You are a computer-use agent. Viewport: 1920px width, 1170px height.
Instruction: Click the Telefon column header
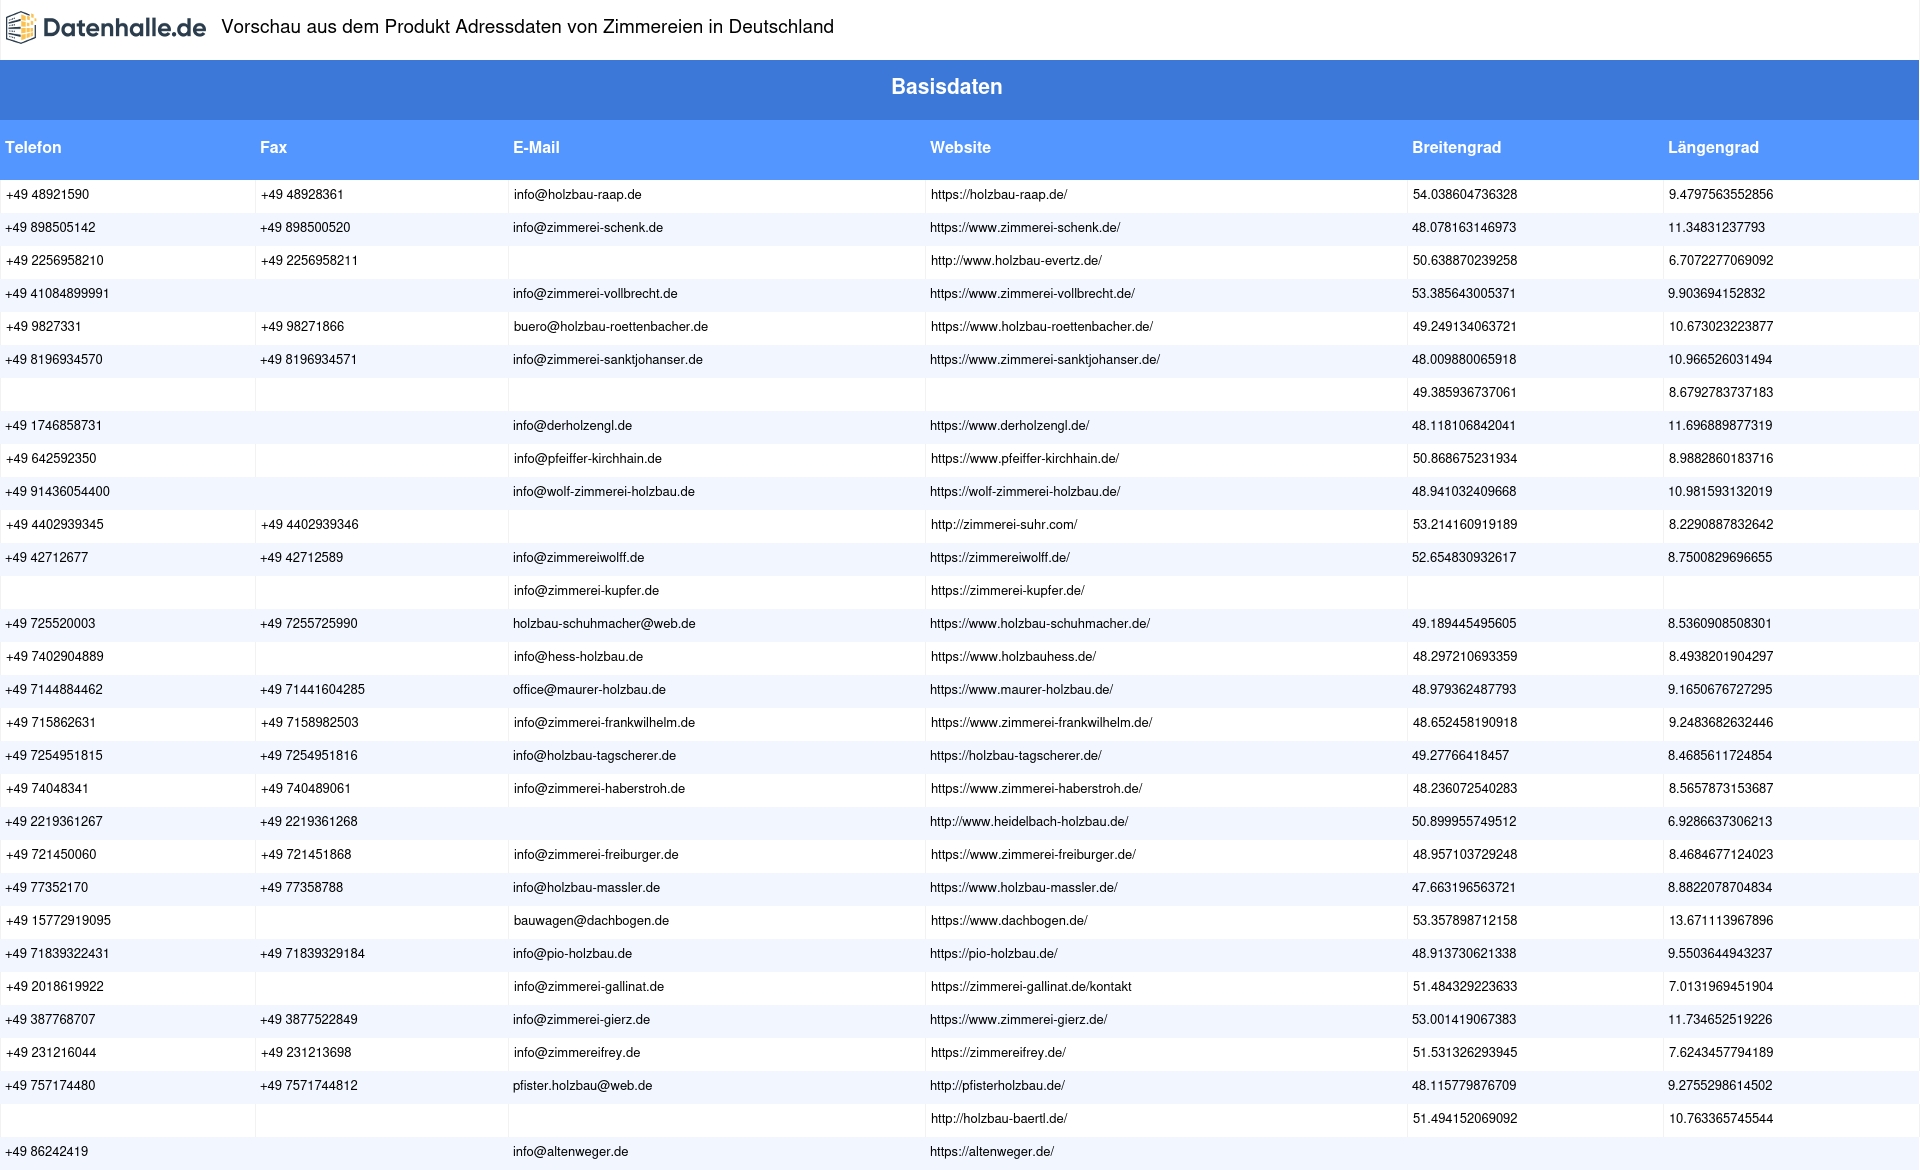33,148
